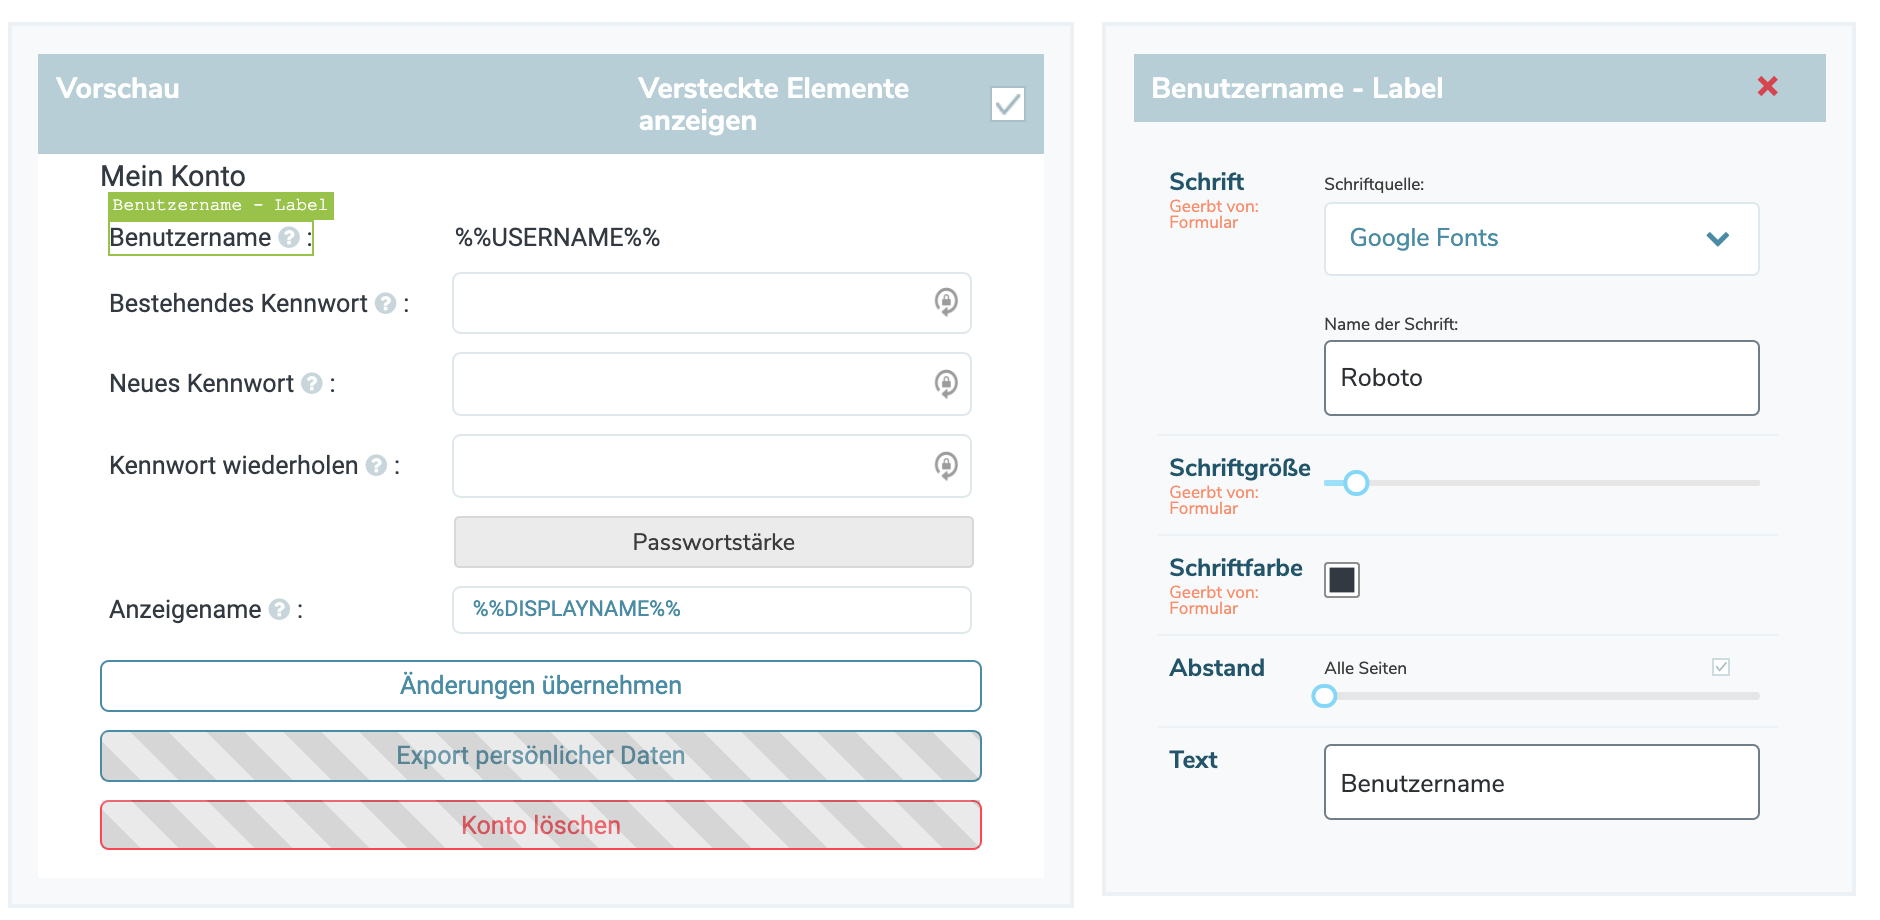
Task: Click the red Konto löschen button
Action: (x=540, y=825)
